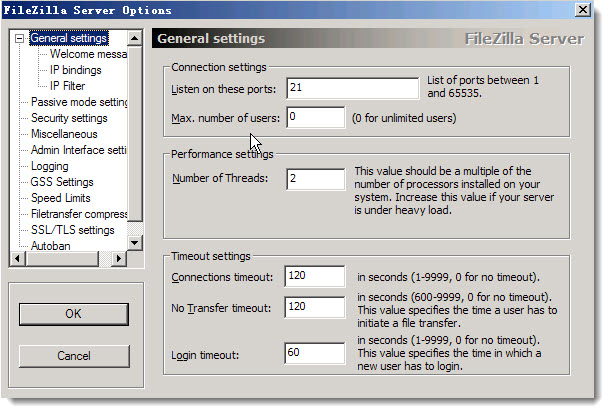
Task: Click the 'General settings' page header
Action: pyautogui.click(x=211, y=38)
